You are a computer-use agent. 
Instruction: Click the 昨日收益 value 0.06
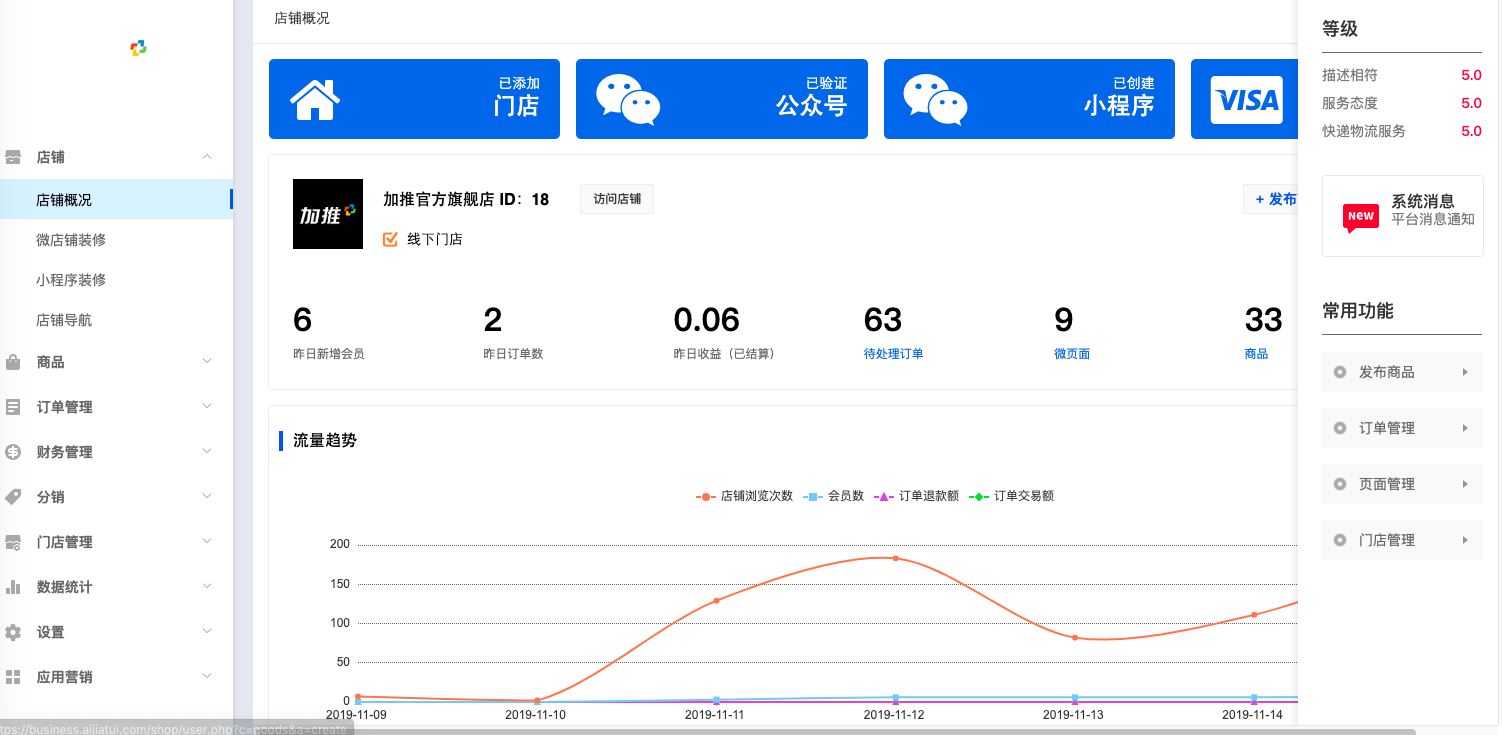tap(707, 320)
